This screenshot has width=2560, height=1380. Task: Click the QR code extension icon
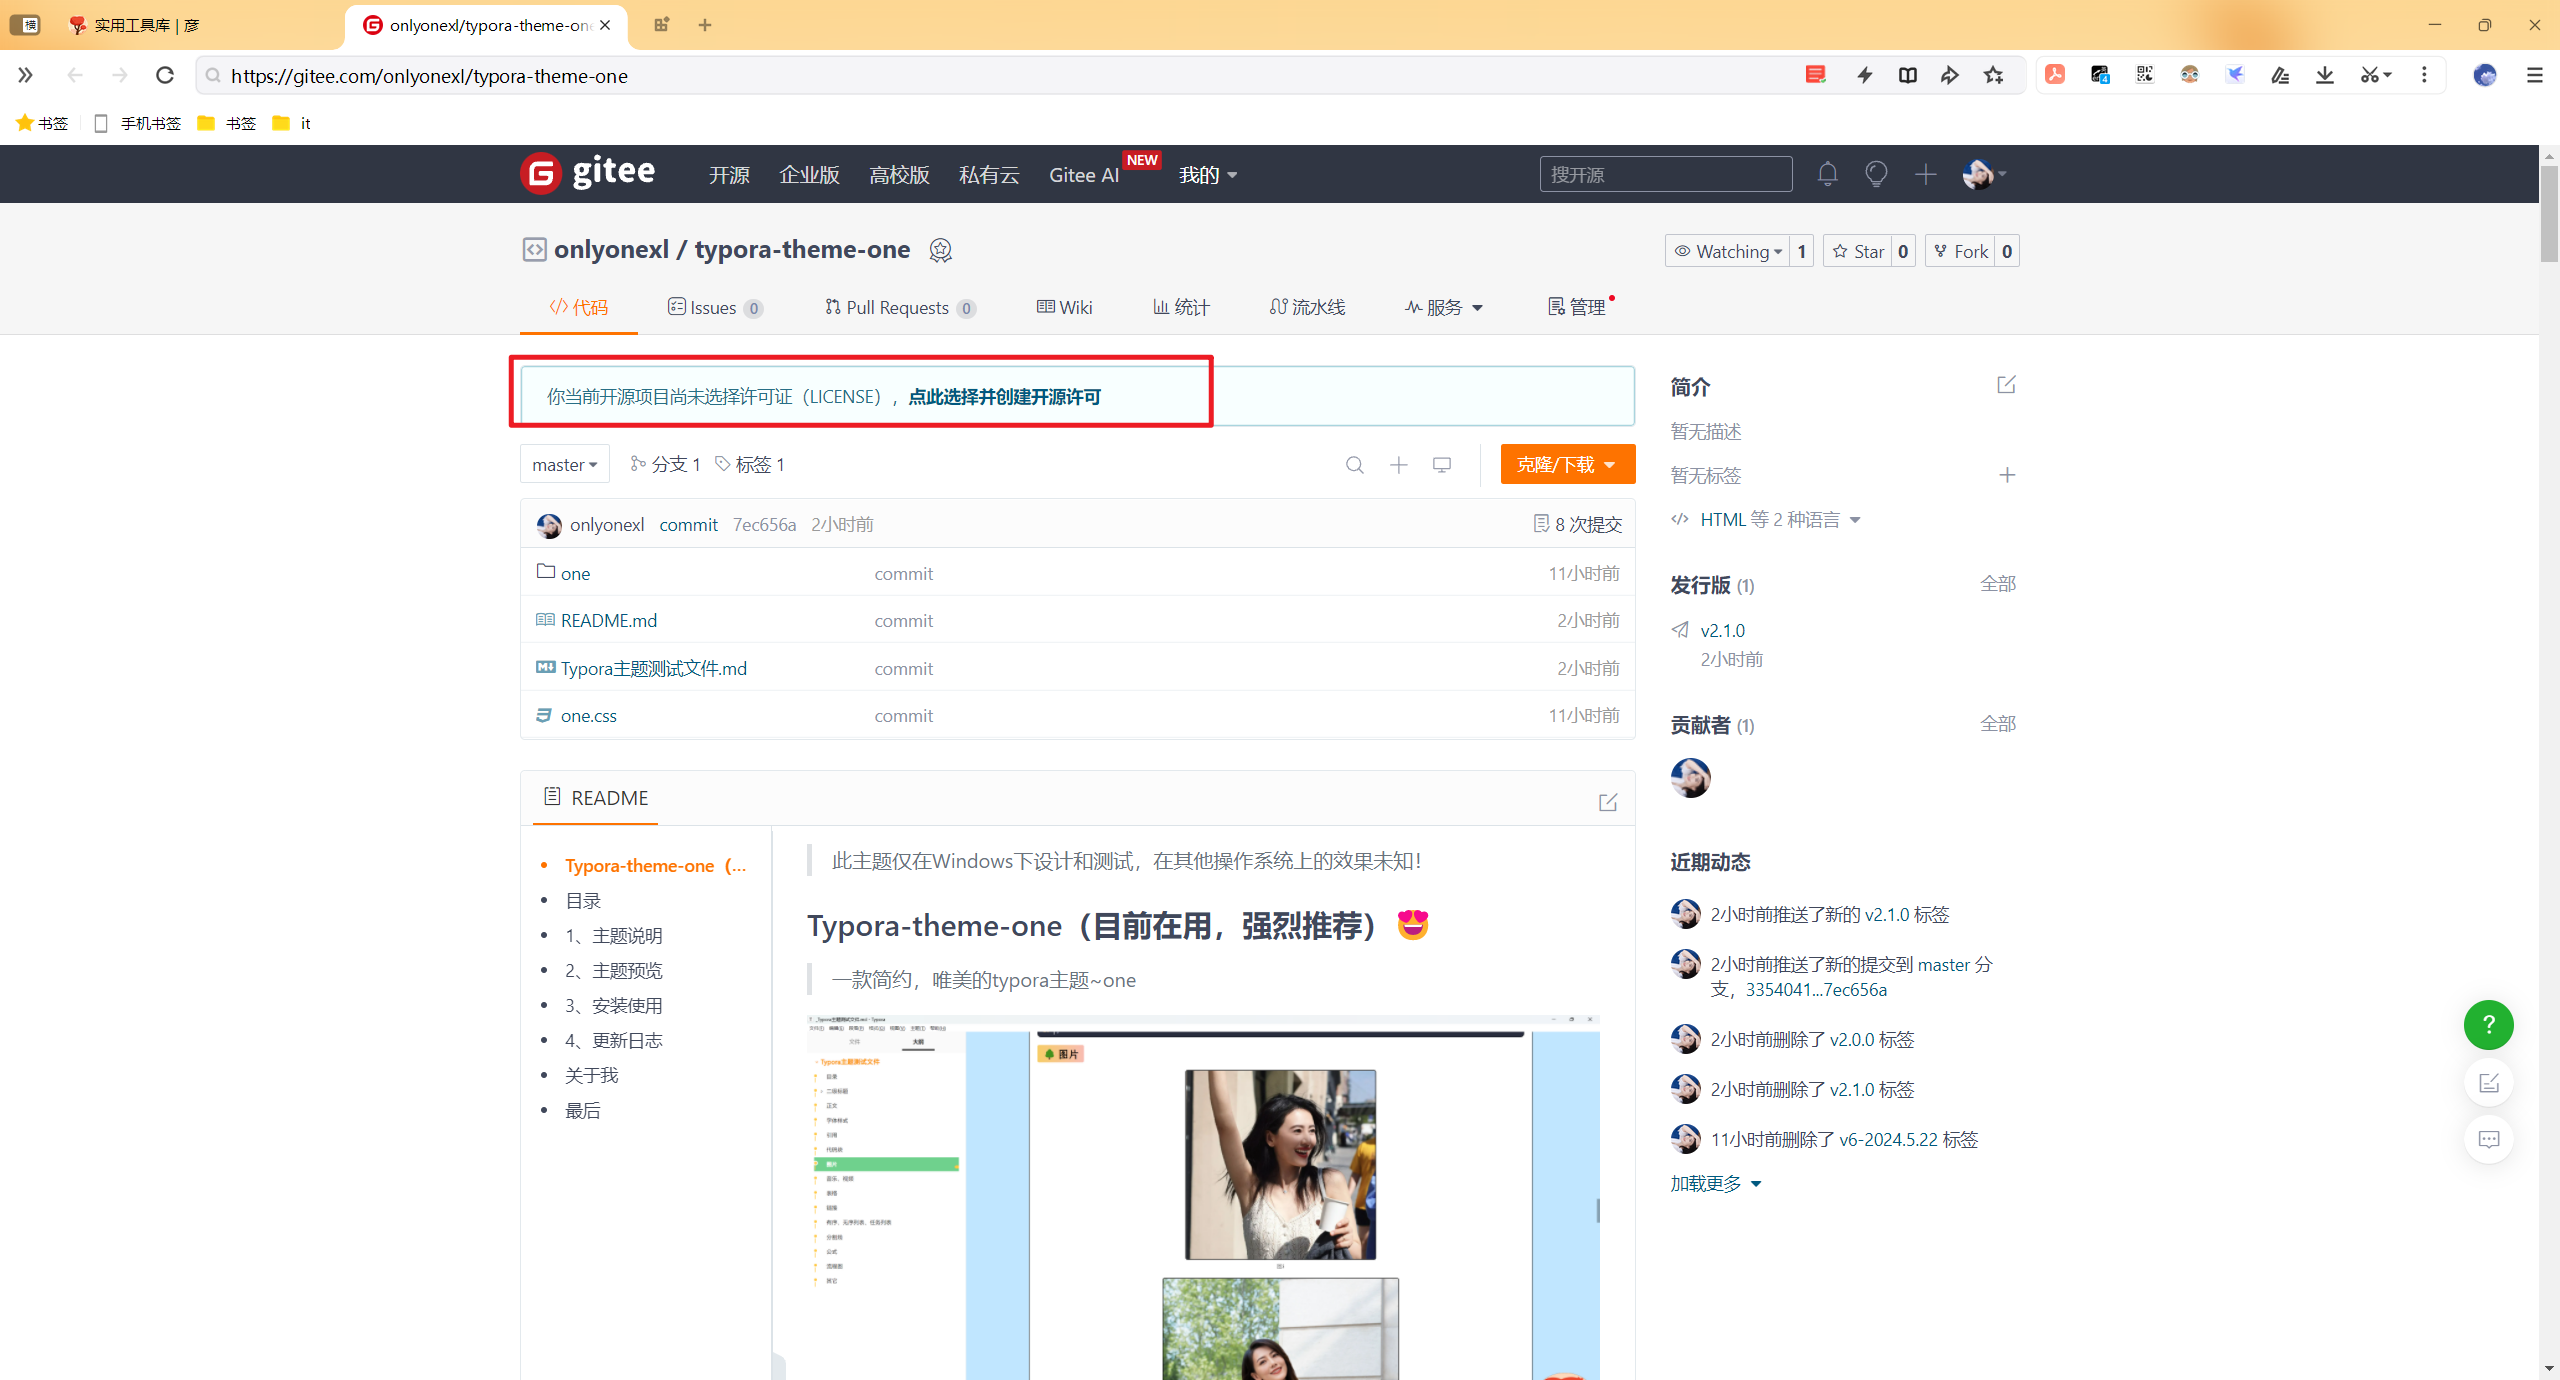point(2144,75)
